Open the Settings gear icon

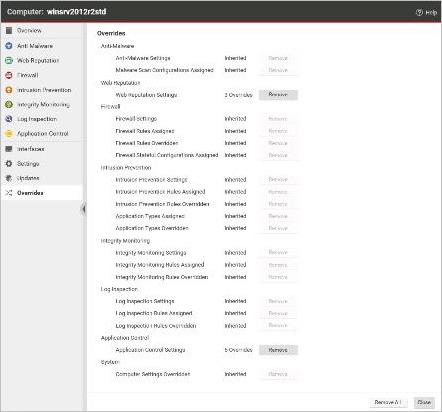tap(9, 164)
